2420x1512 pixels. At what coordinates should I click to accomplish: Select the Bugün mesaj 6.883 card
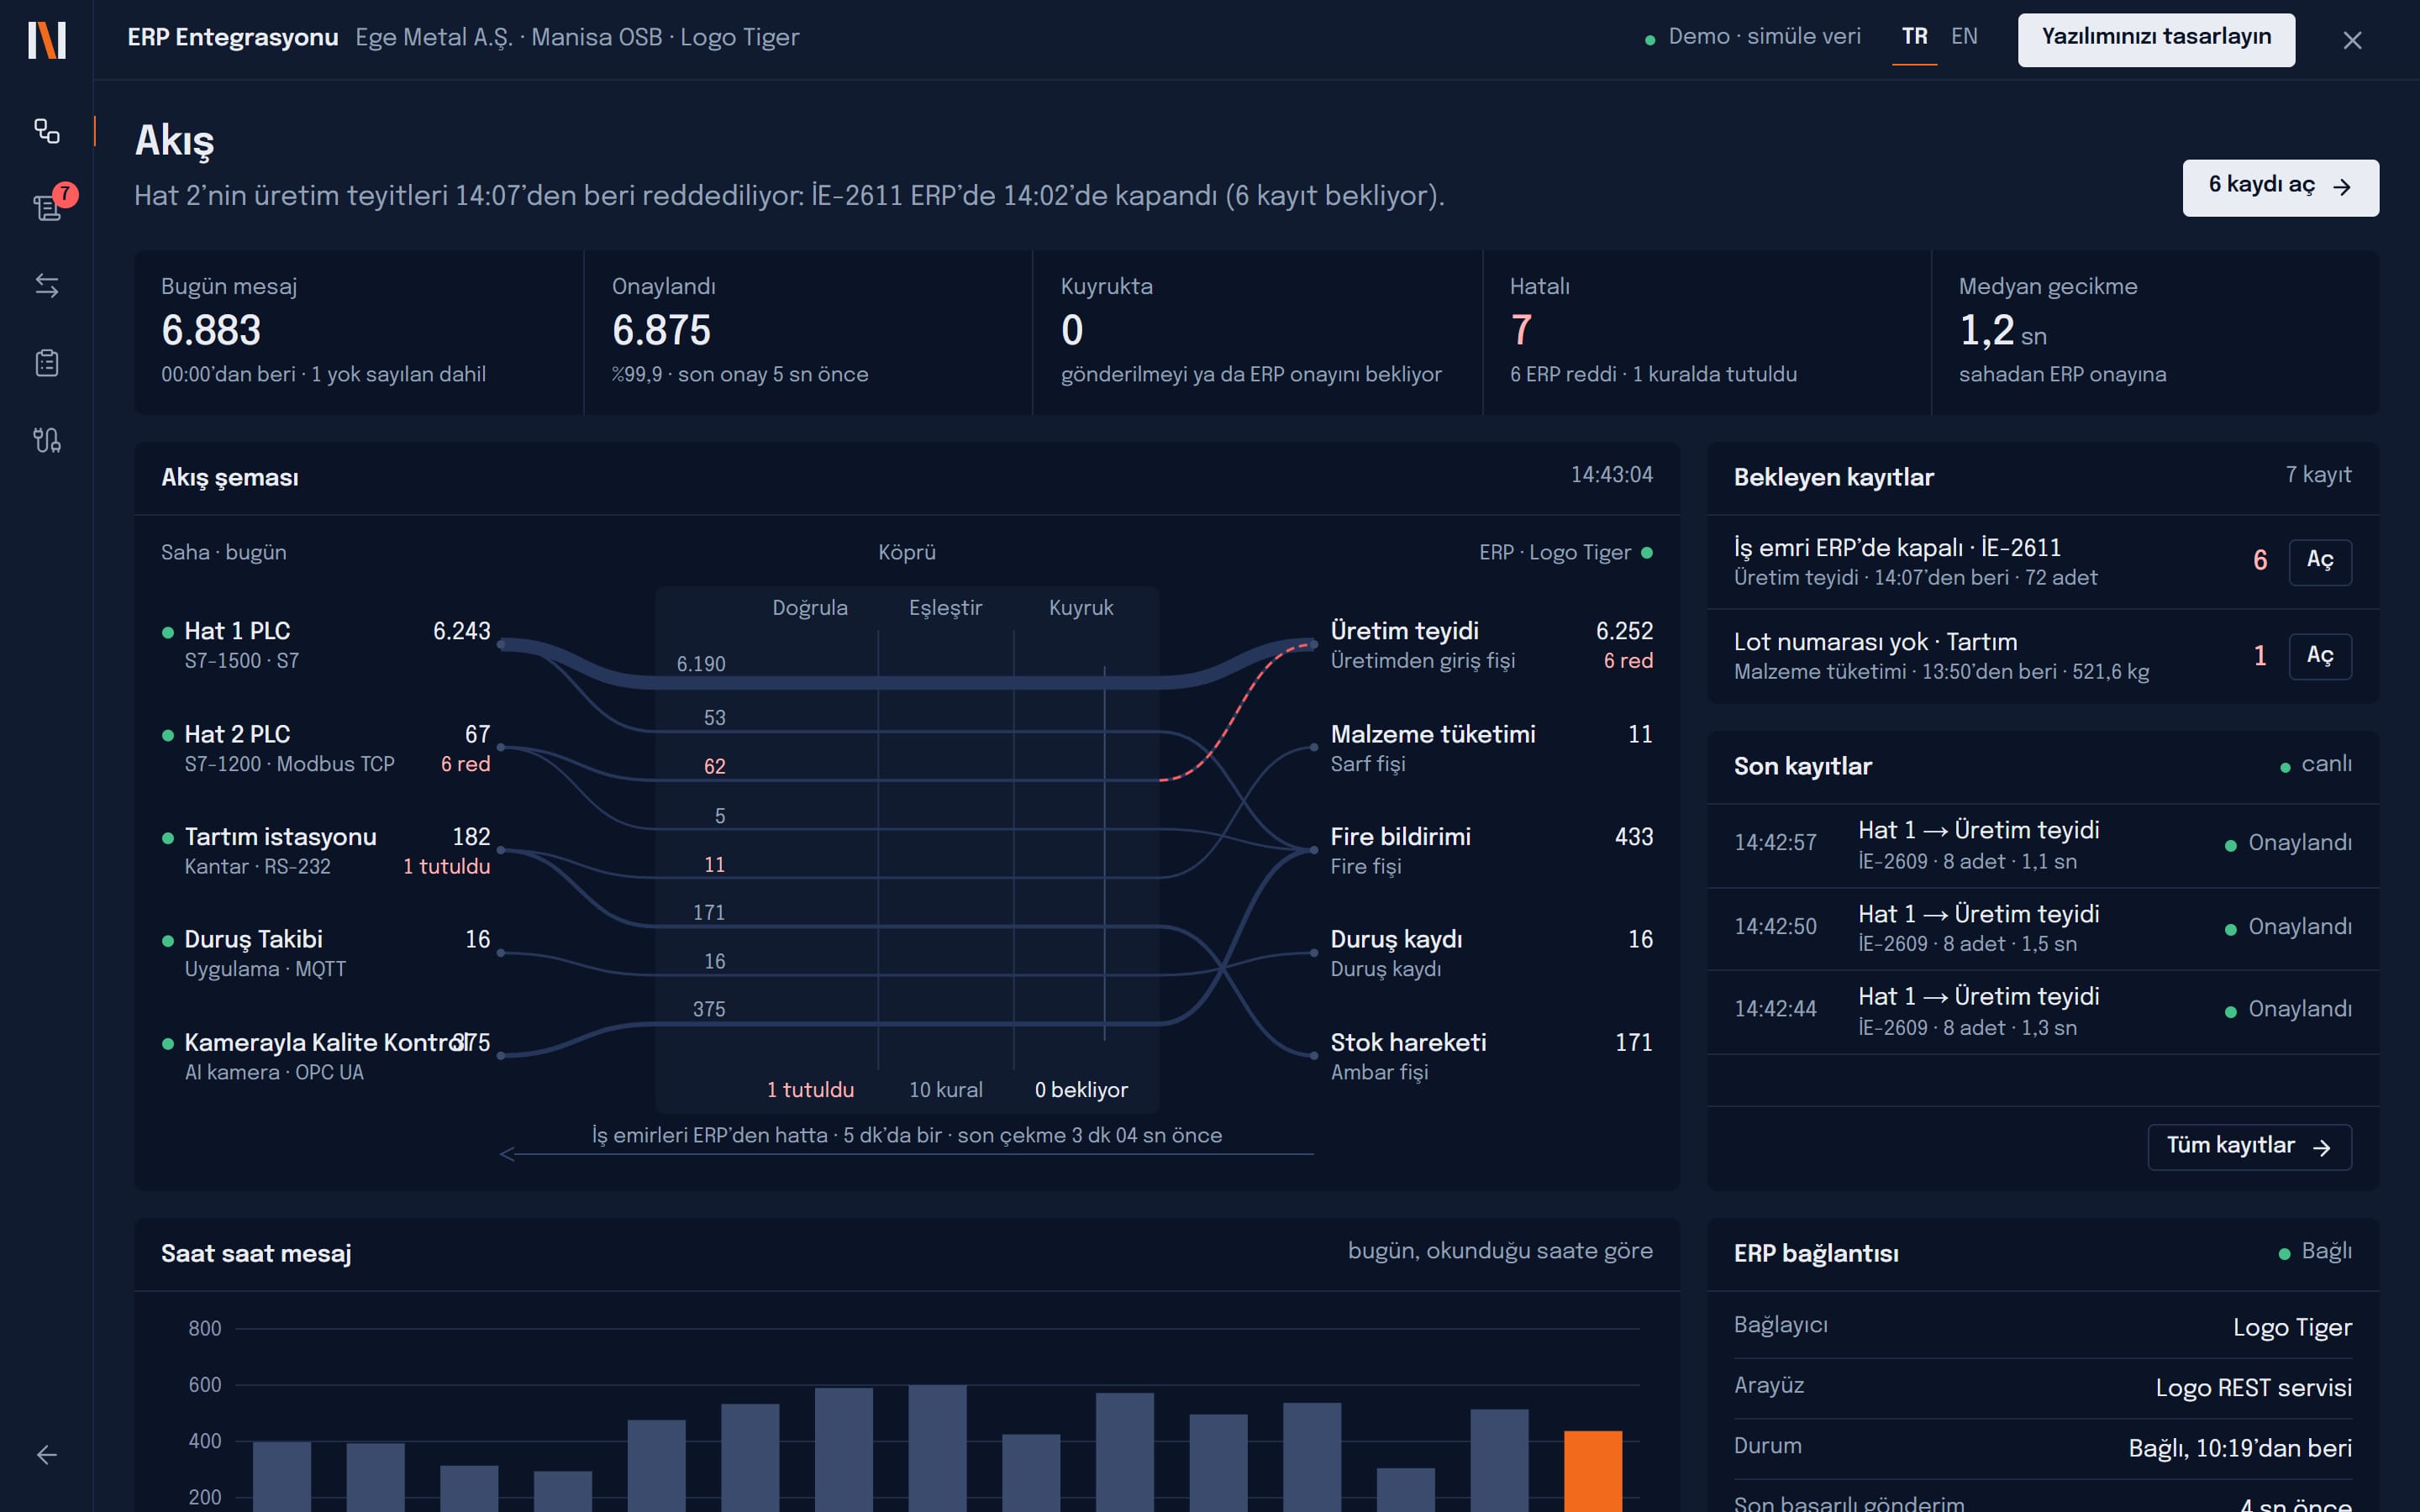(x=358, y=332)
